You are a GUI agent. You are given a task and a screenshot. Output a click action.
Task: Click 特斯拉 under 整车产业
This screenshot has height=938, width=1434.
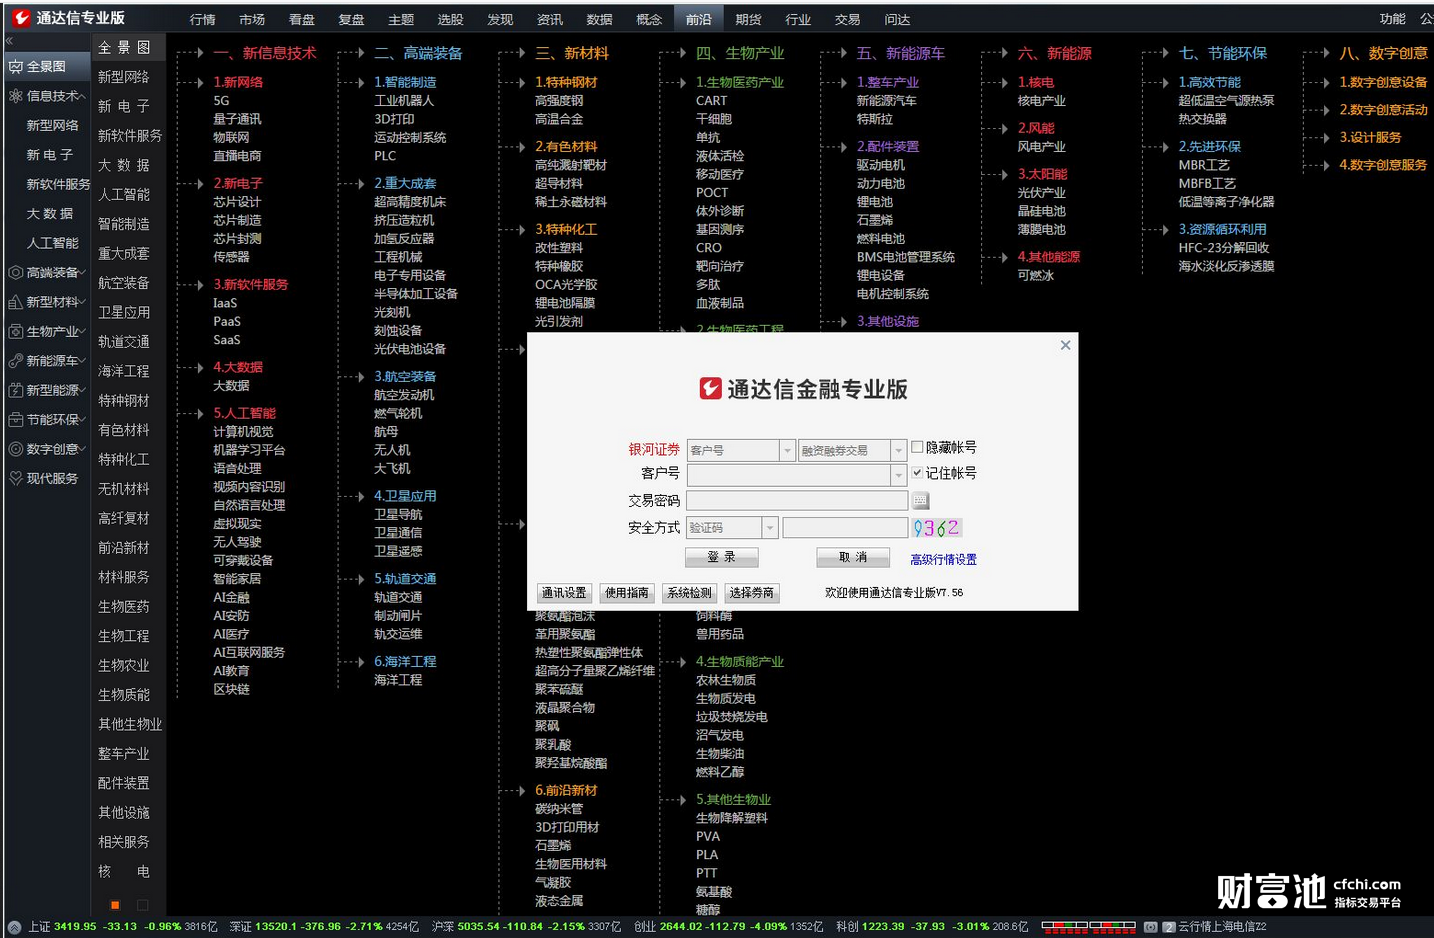(x=875, y=119)
